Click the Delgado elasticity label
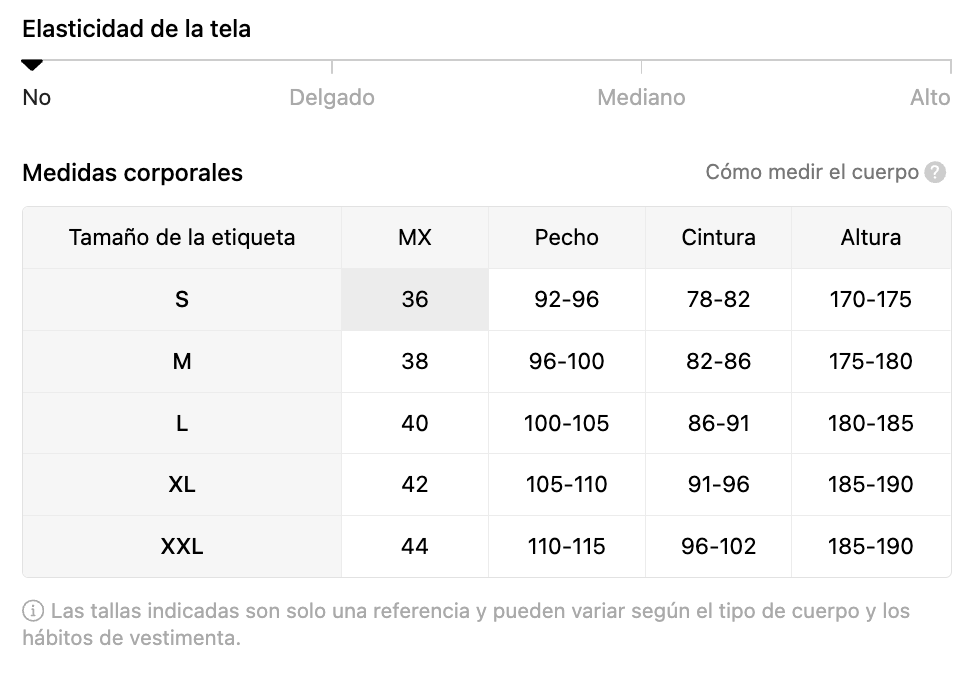The height and width of the screenshot is (684, 976). (332, 98)
